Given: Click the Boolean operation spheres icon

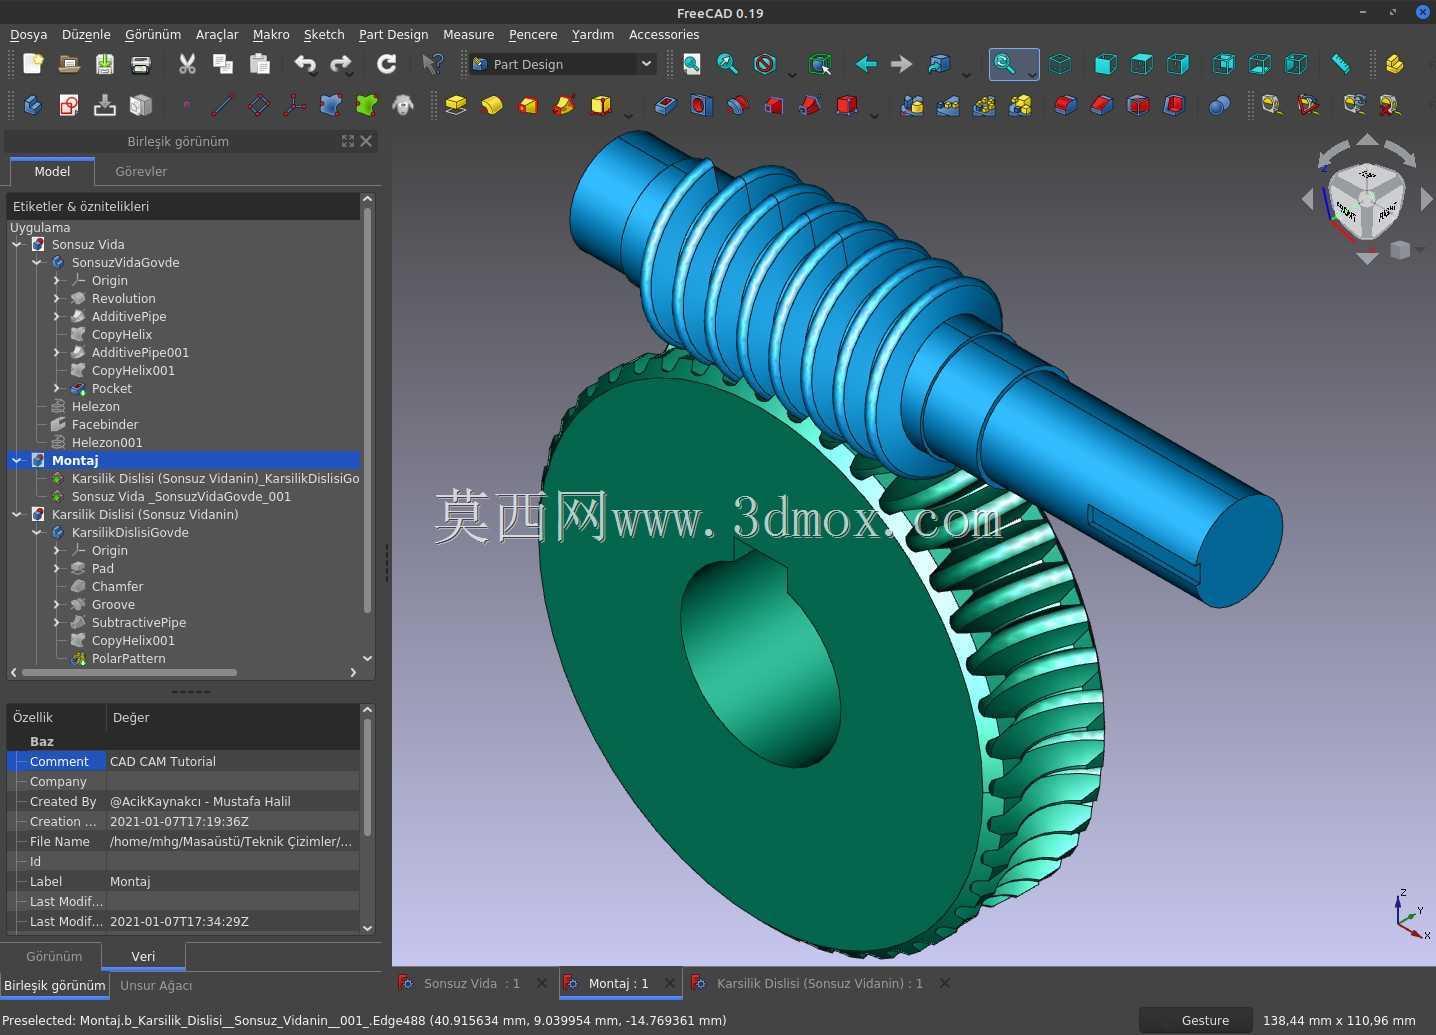Looking at the screenshot, I should tap(1219, 105).
